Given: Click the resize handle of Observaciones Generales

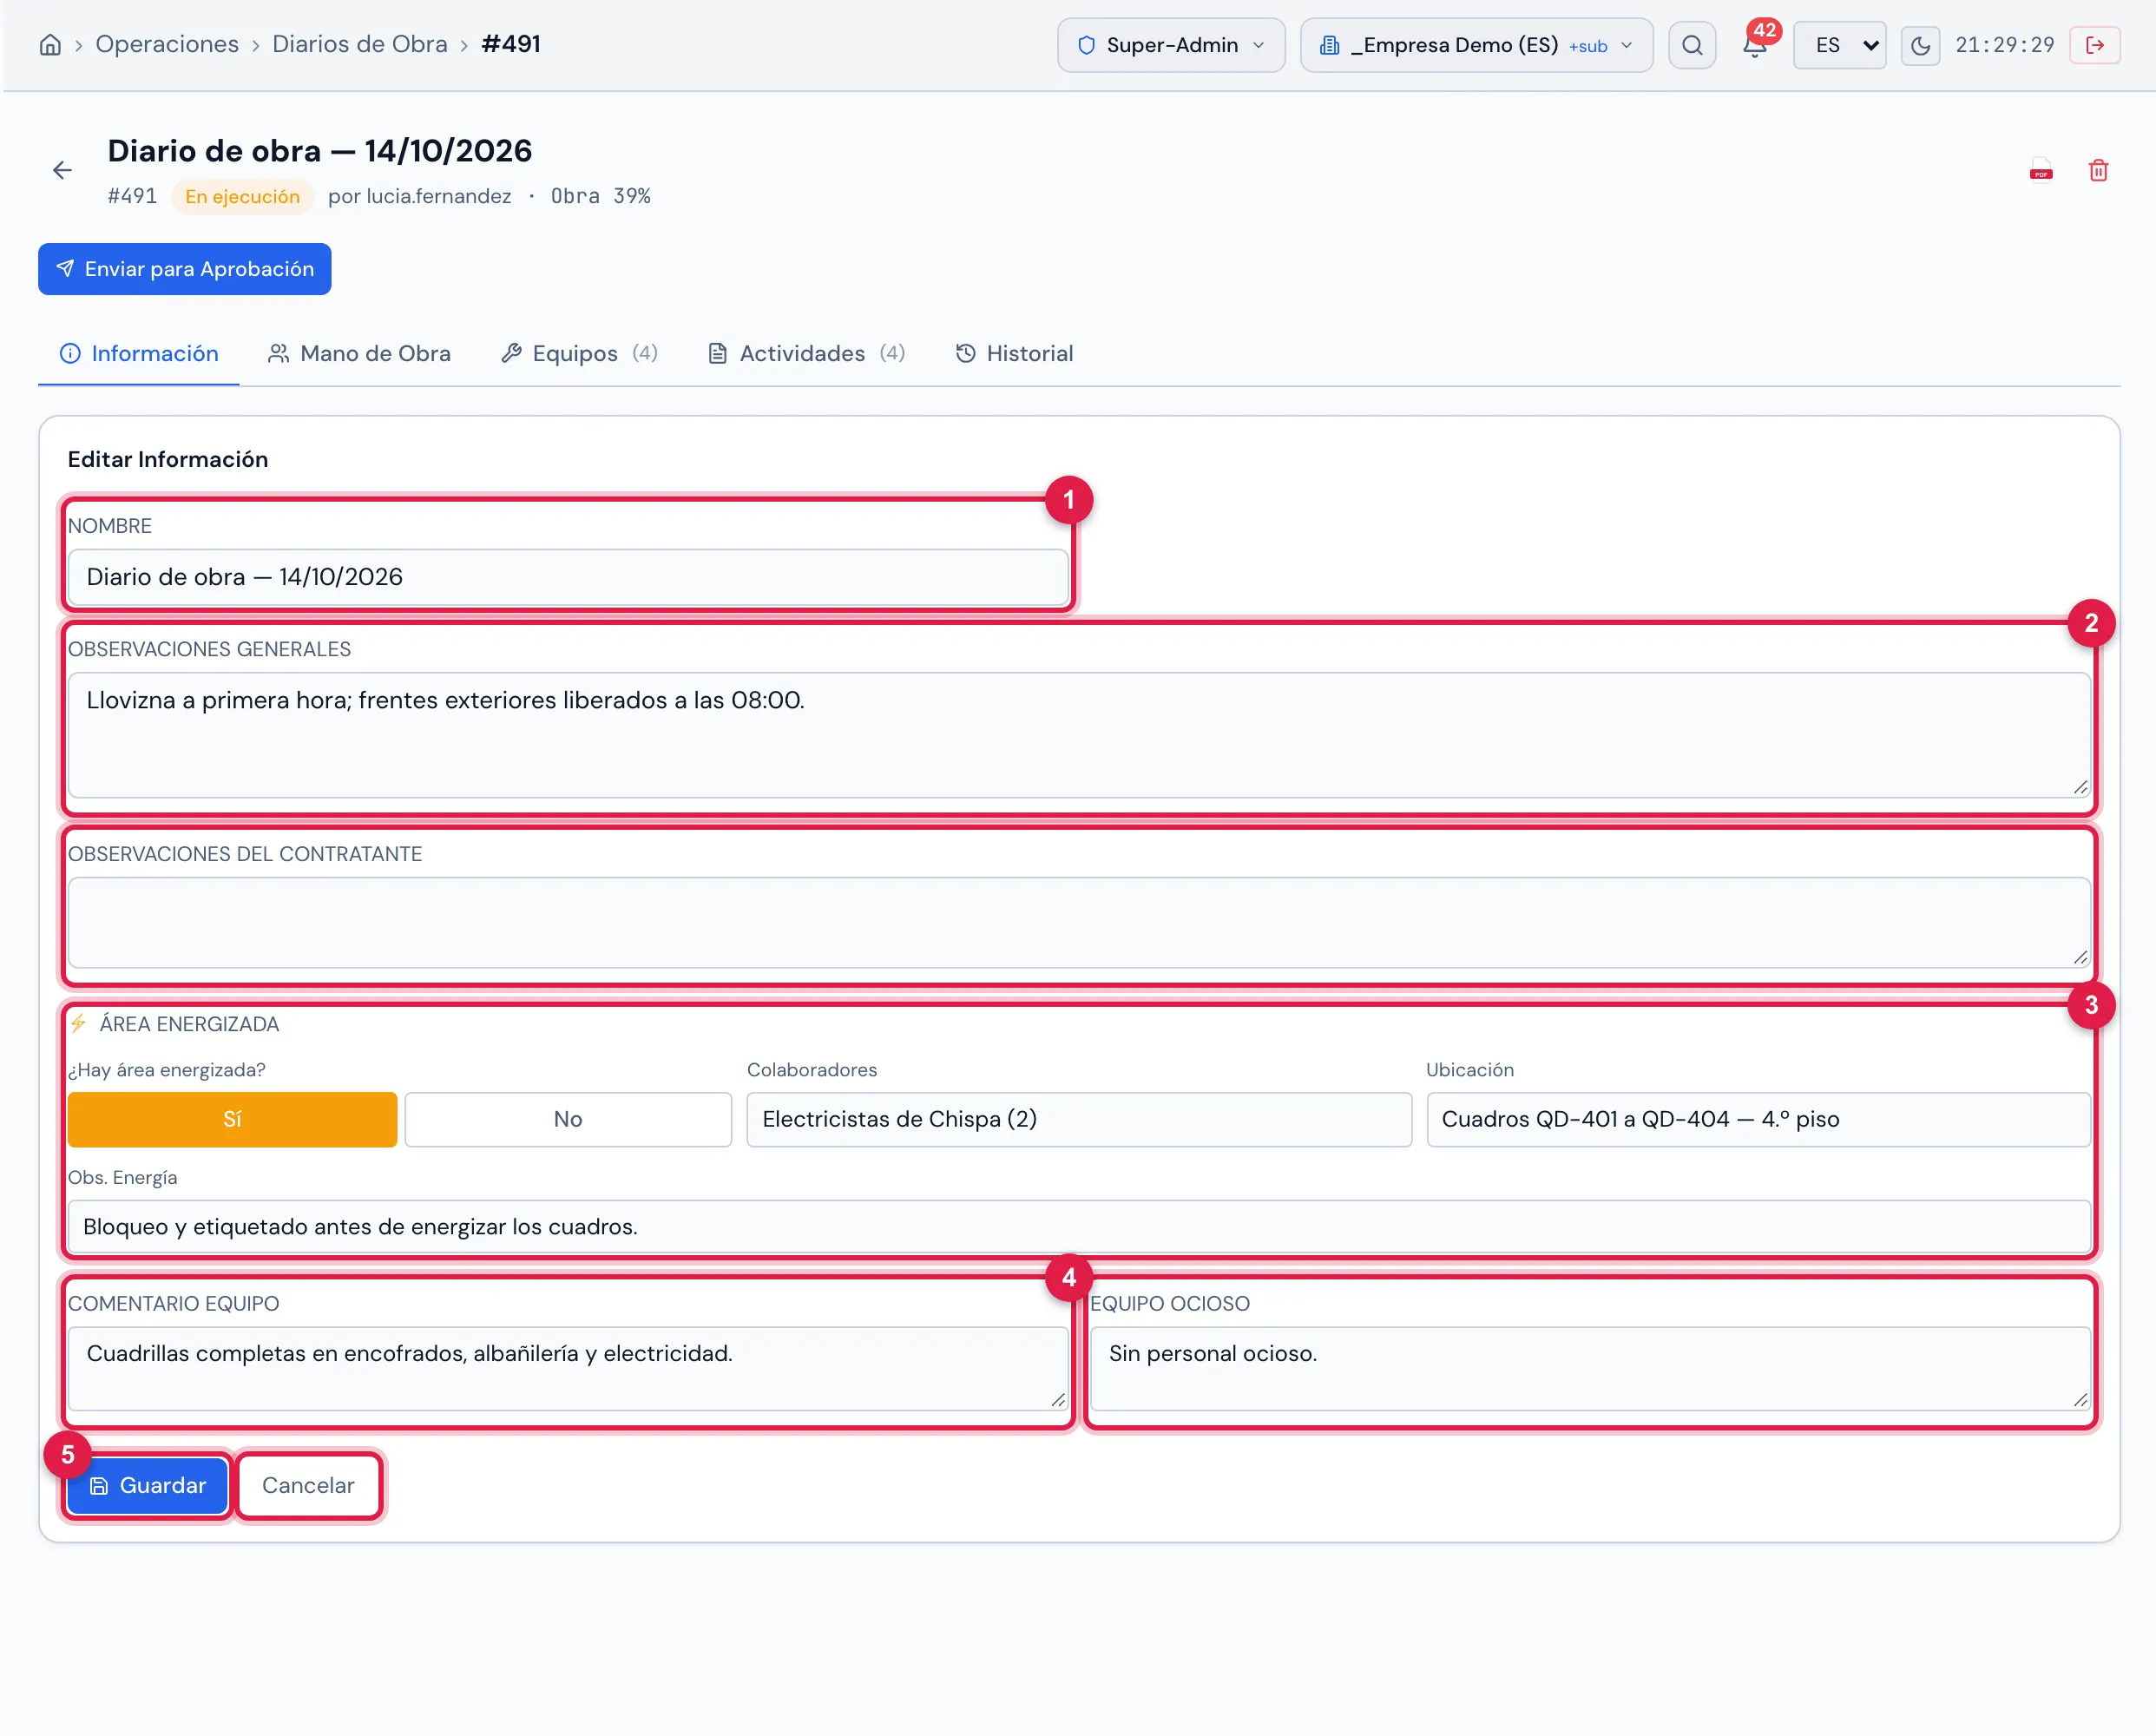Looking at the screenshot, I should pyautogui.click(x=2080, y=788).
